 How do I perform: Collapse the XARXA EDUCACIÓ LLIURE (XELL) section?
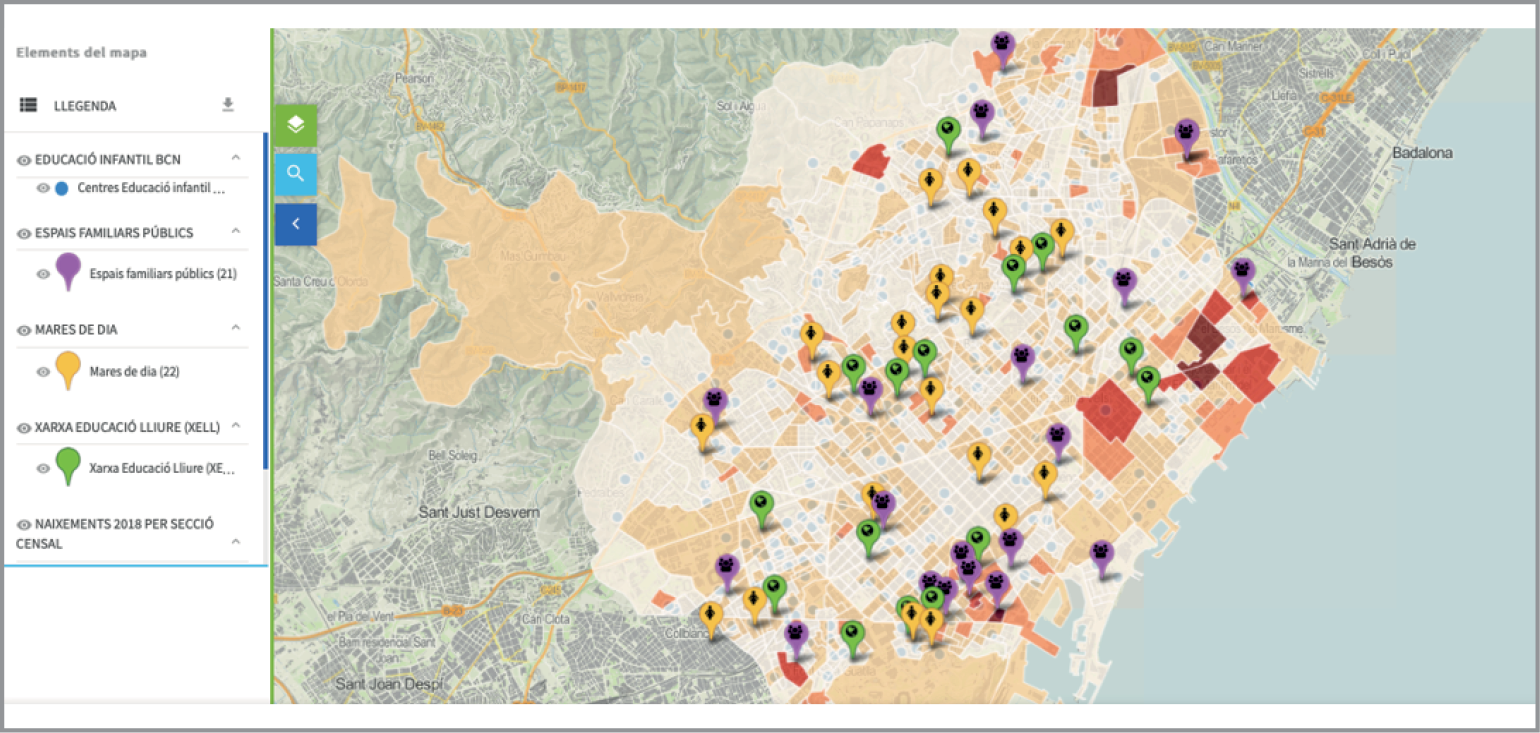[236, 426]
